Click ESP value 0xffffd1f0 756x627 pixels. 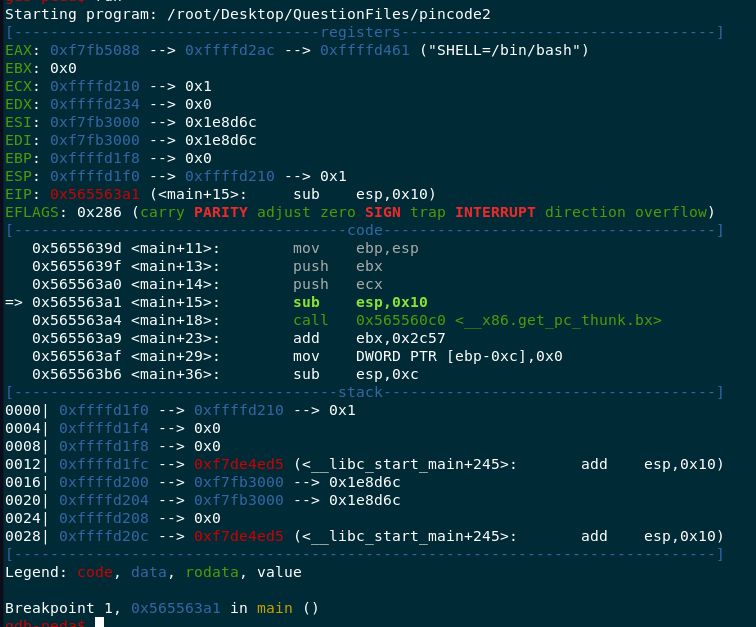point(95,177)
